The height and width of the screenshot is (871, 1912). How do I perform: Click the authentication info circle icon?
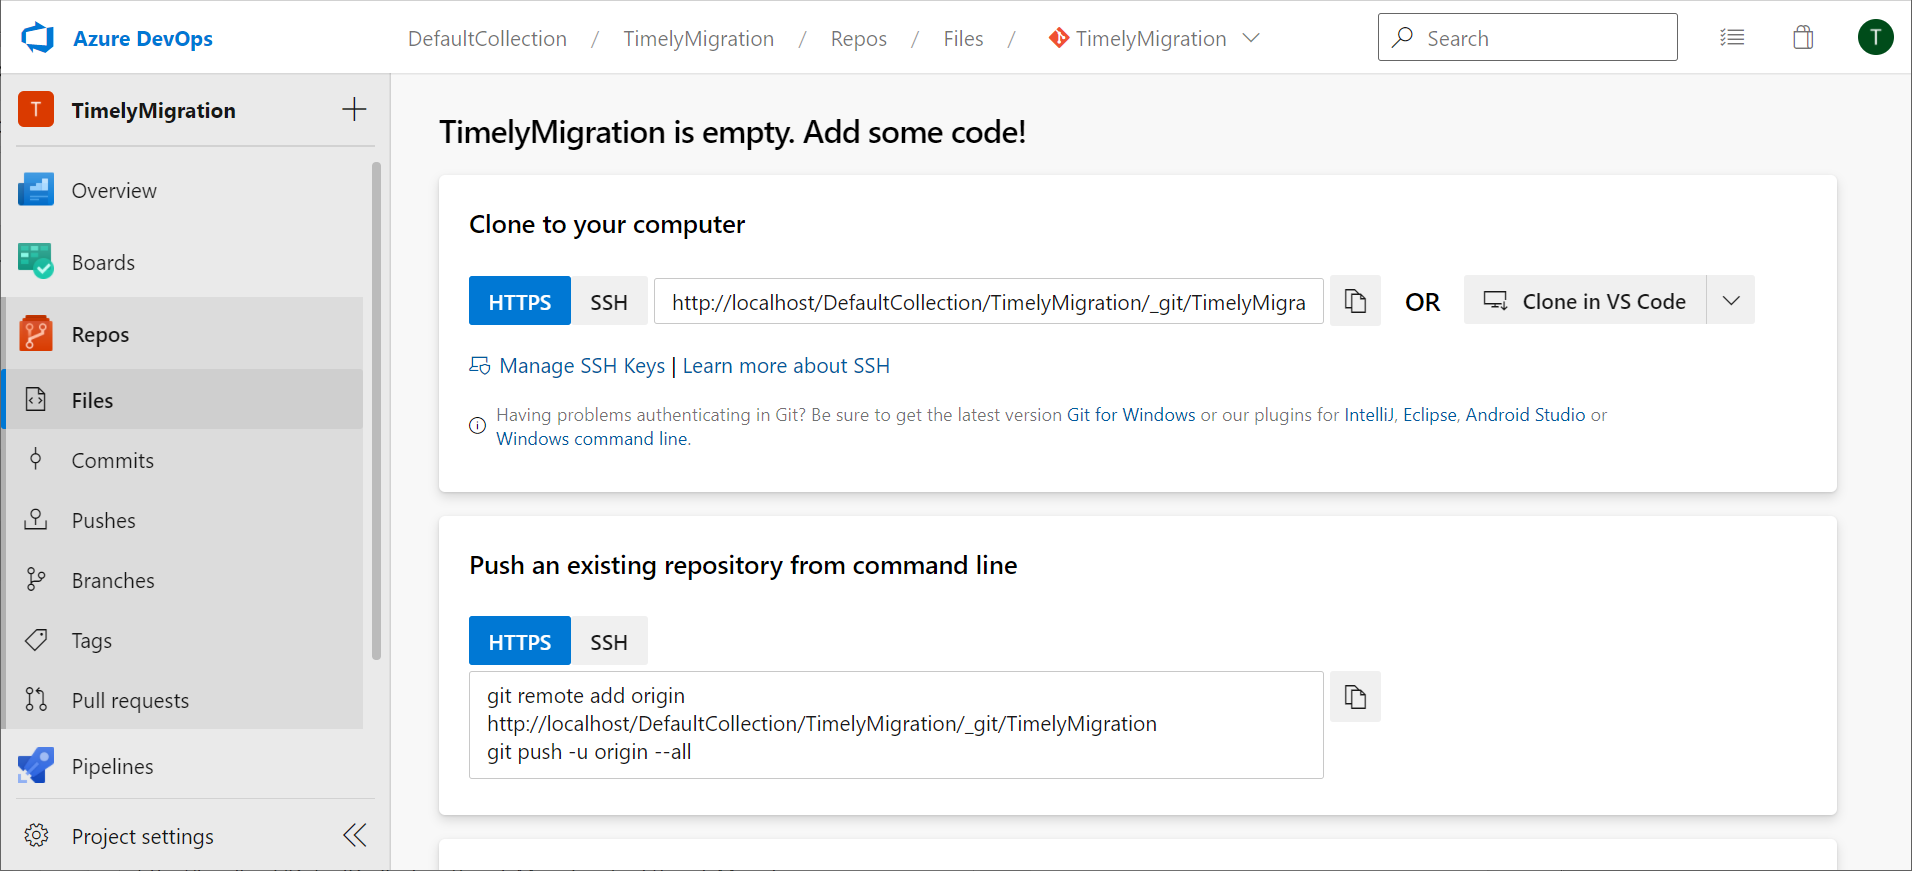(478, 426)
